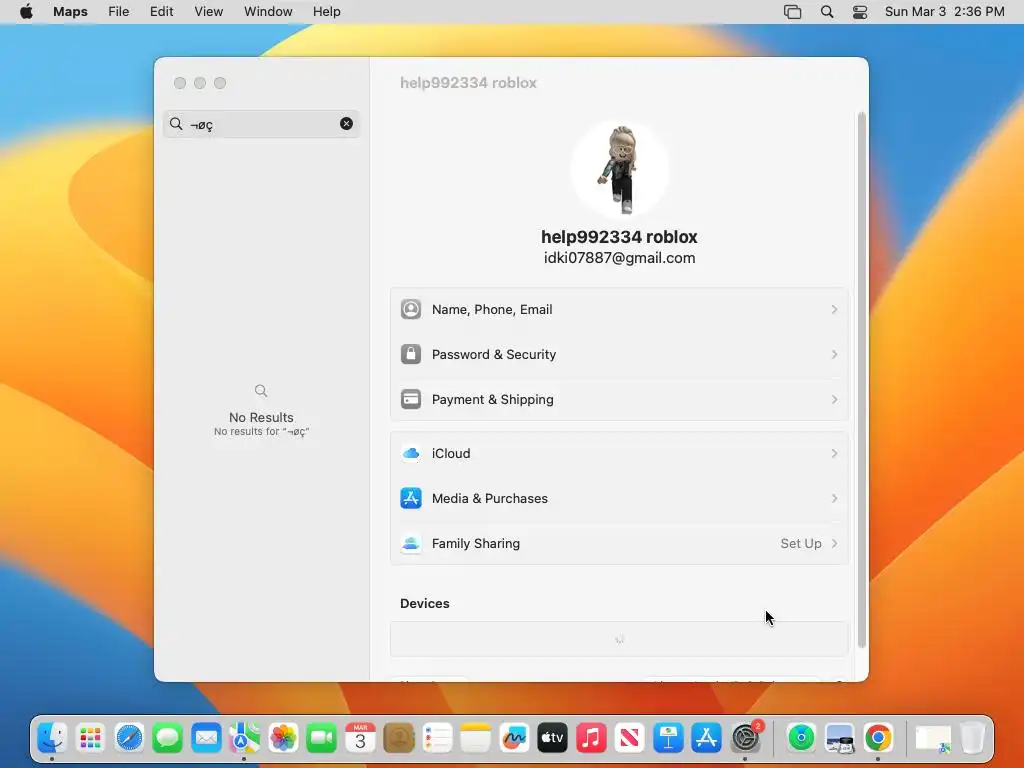This screenshot has width=1024, height=768.
Task: Open News from the Dock
Action: [x=630, y=738]
